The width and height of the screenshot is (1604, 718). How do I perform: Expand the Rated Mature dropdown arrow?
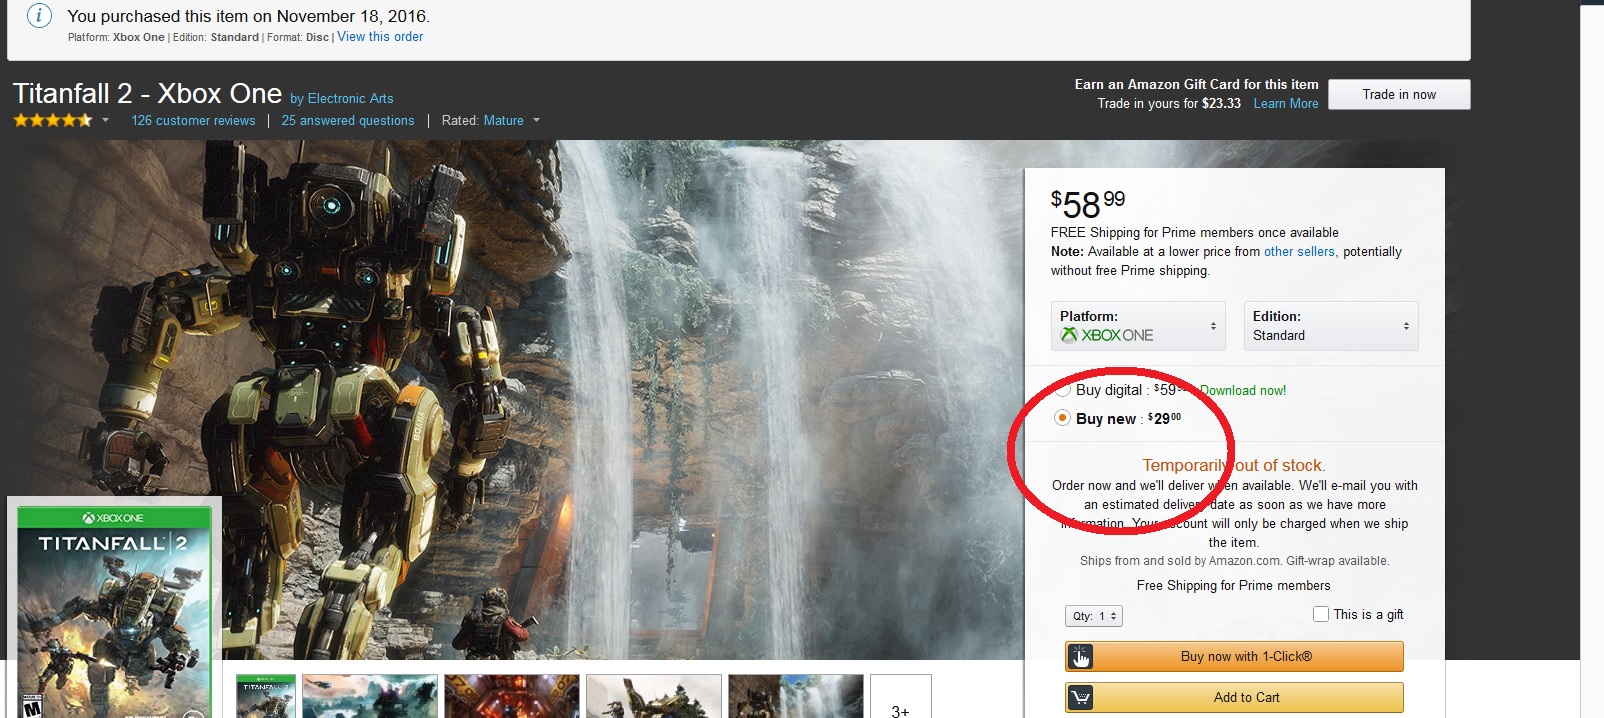(536, 120)
